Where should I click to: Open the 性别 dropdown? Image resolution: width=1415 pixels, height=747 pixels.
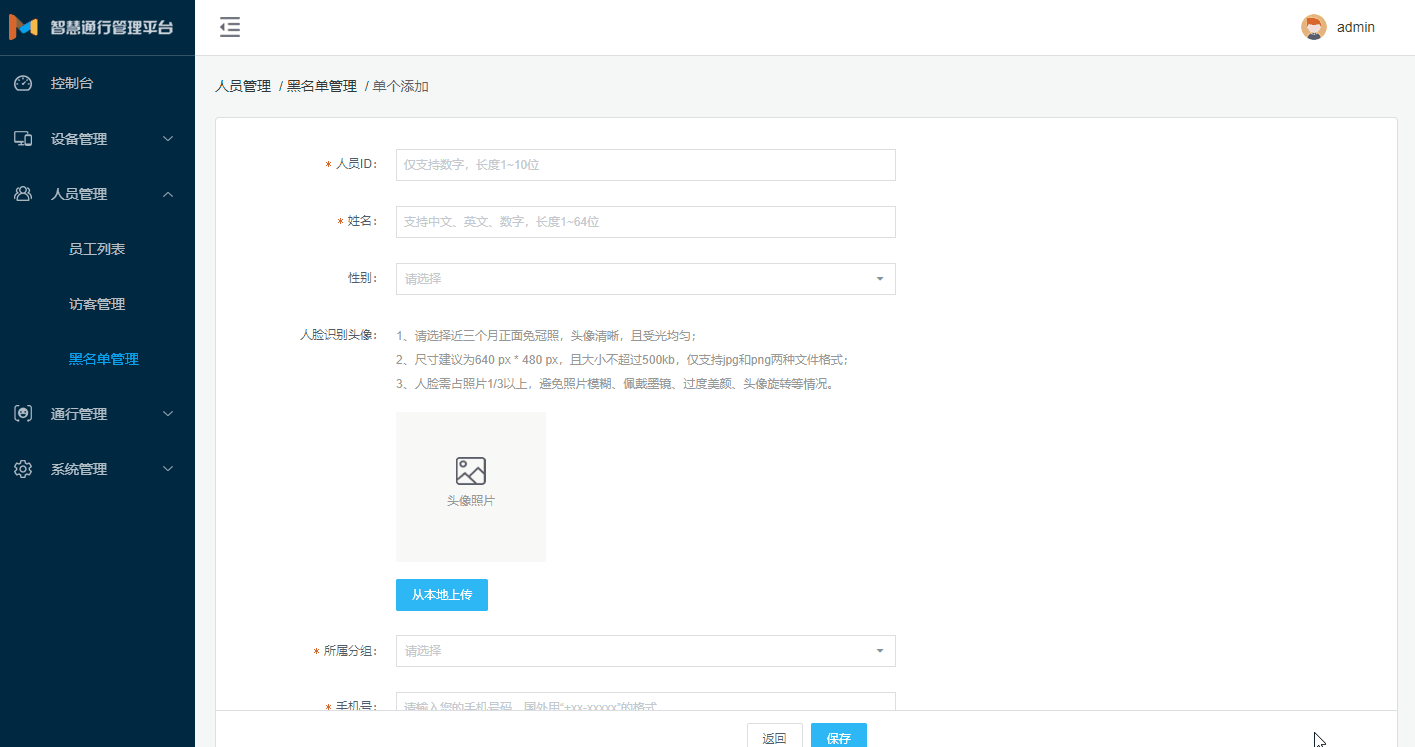[645, 279]
